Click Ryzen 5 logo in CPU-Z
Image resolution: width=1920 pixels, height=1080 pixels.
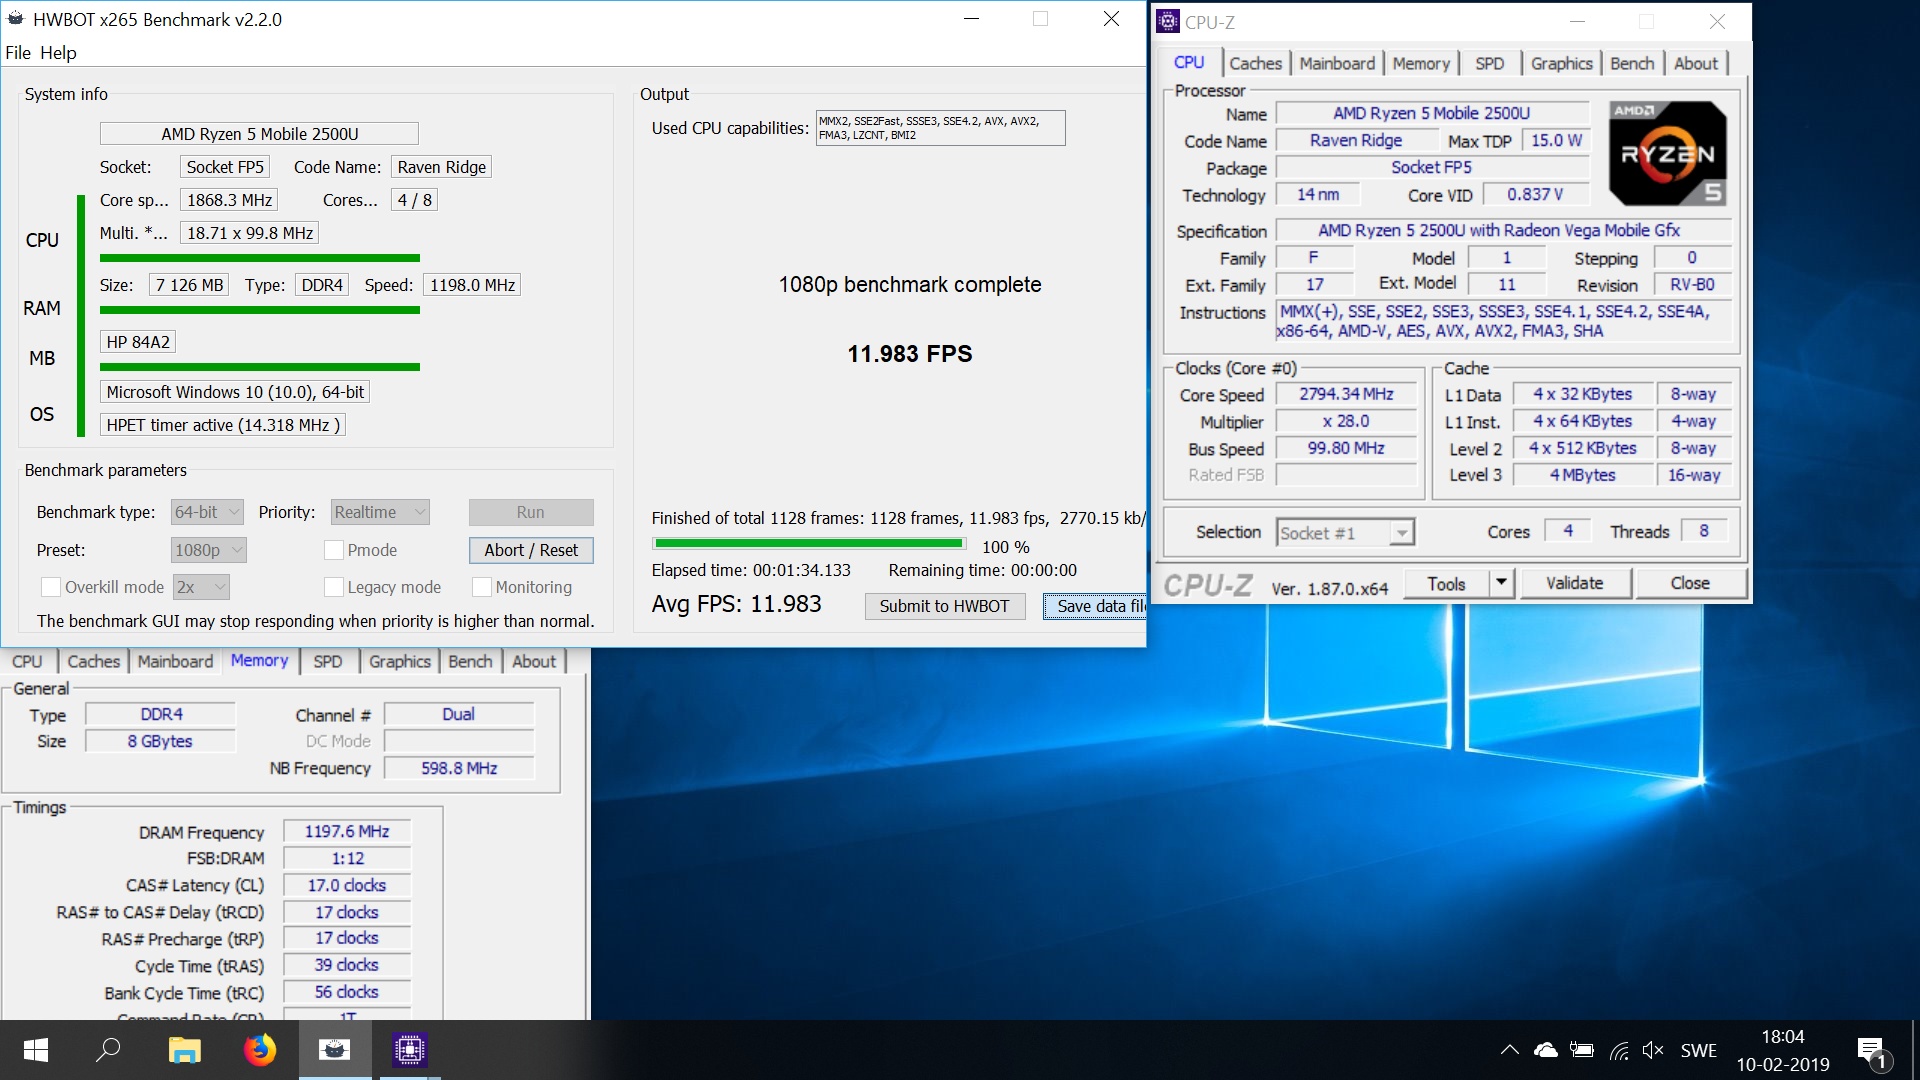click(x=1668, y=153)
